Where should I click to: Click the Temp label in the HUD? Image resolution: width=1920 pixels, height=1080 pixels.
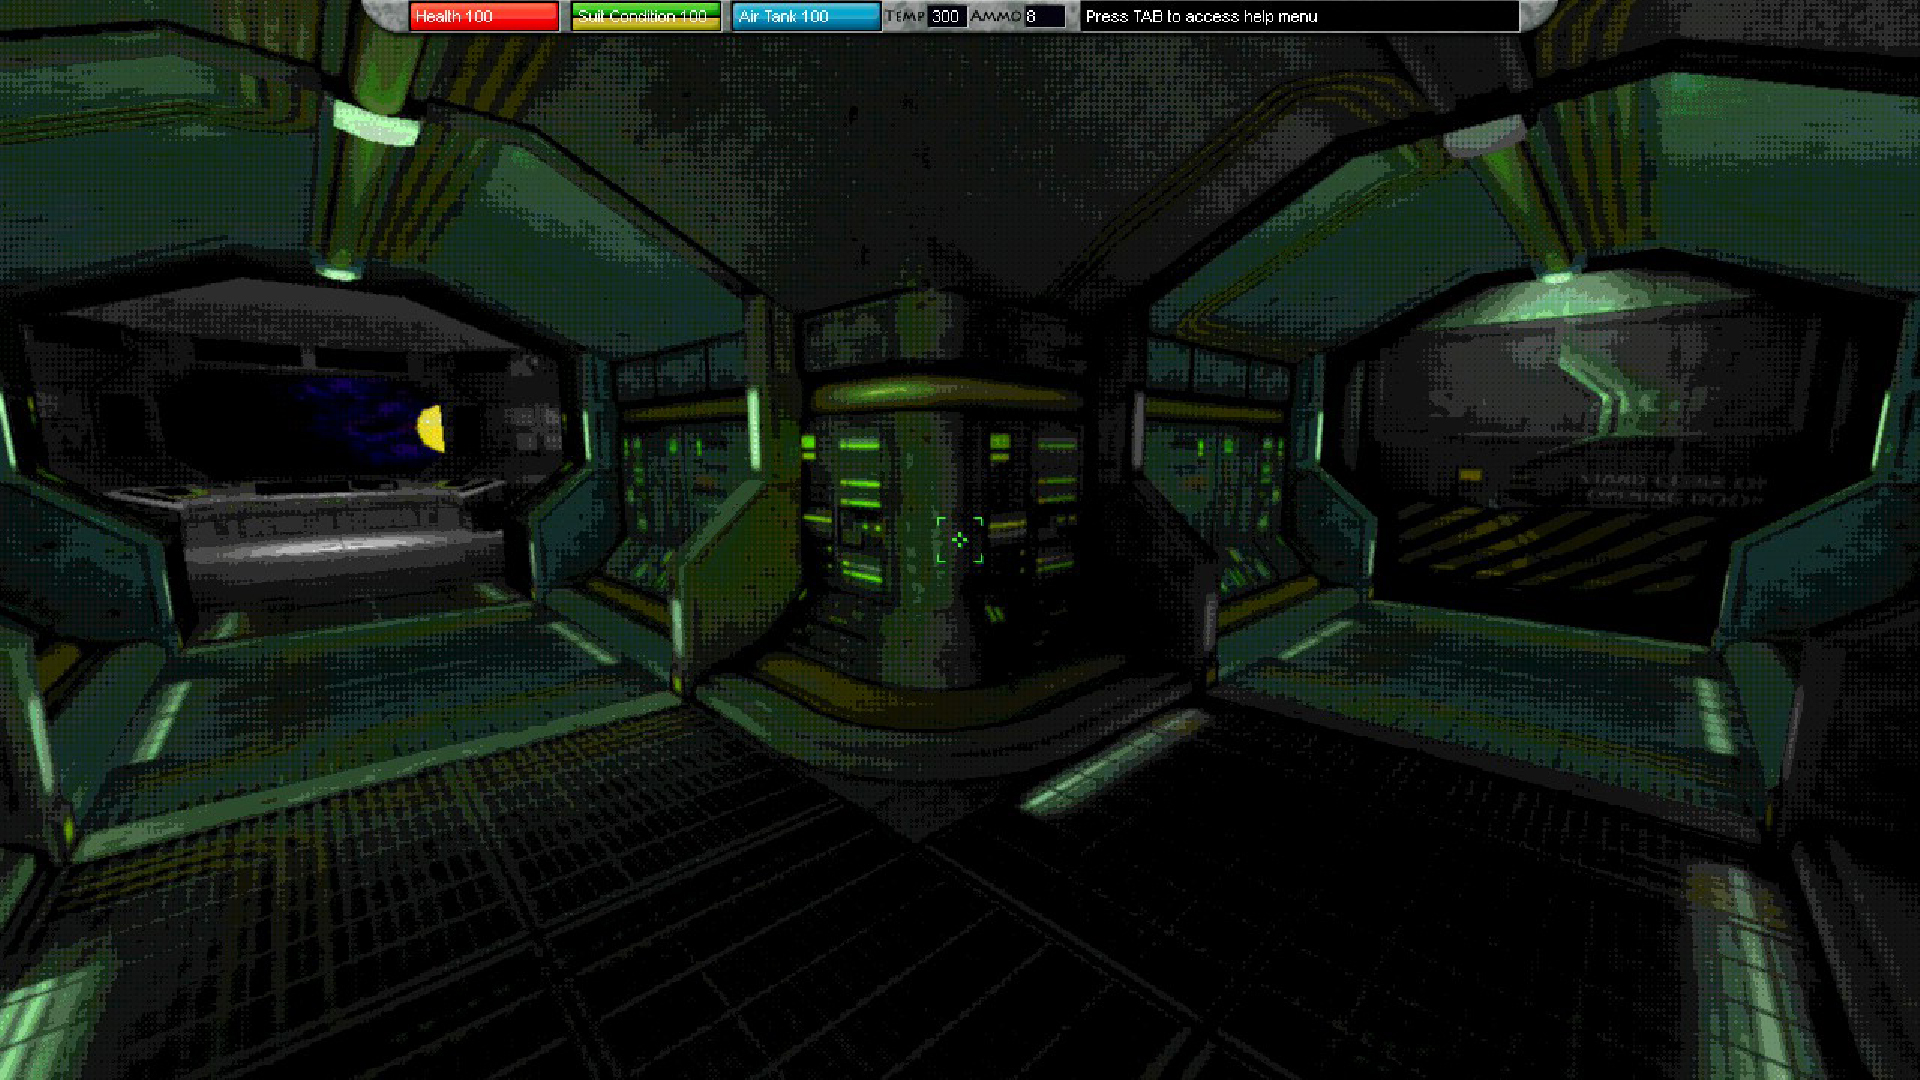tap(904, 16)
